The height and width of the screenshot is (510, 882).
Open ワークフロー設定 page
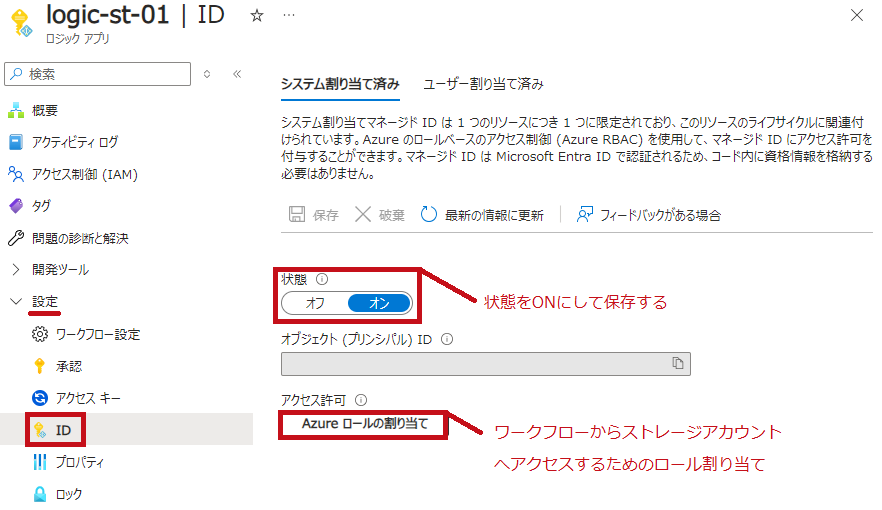[x=98, y=335]
